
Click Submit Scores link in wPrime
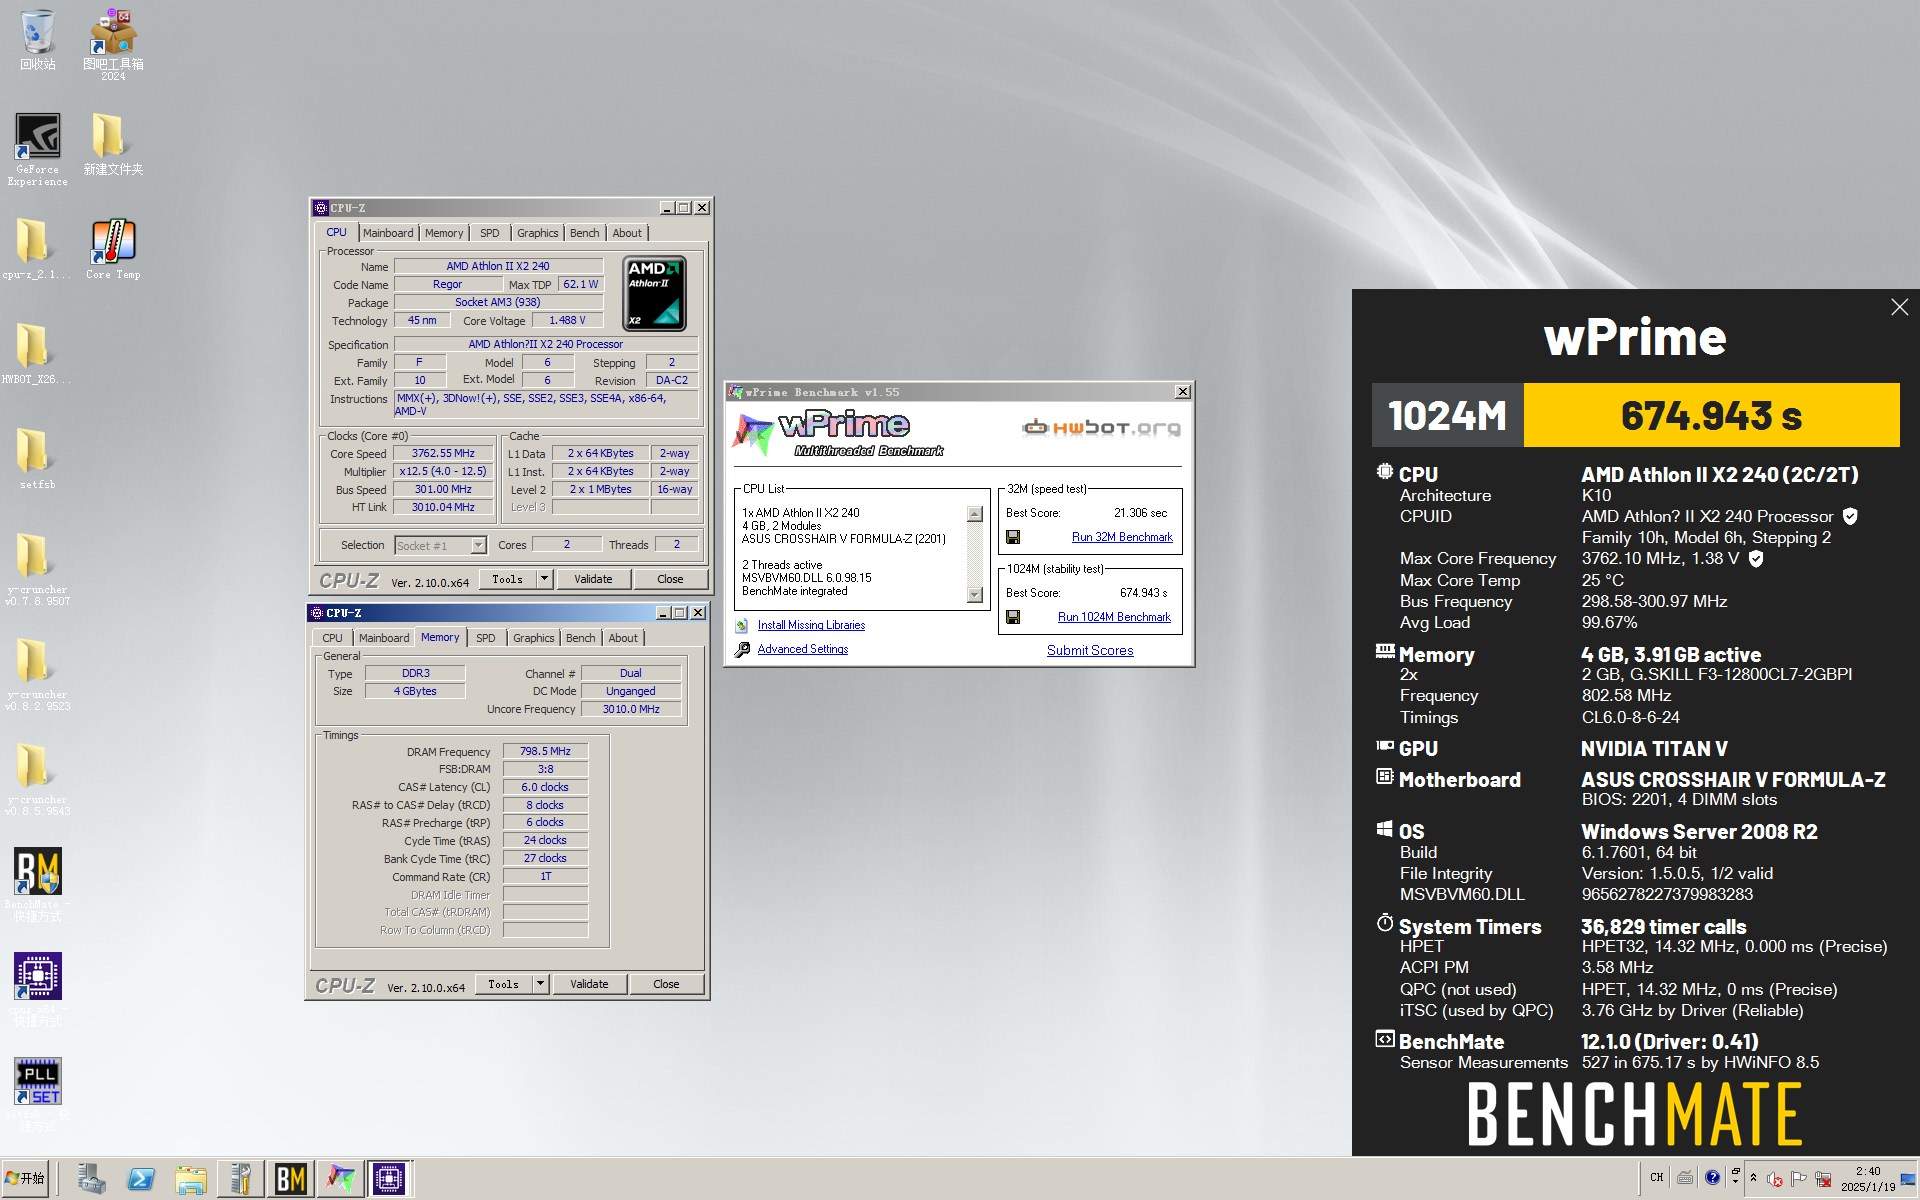1090,650
